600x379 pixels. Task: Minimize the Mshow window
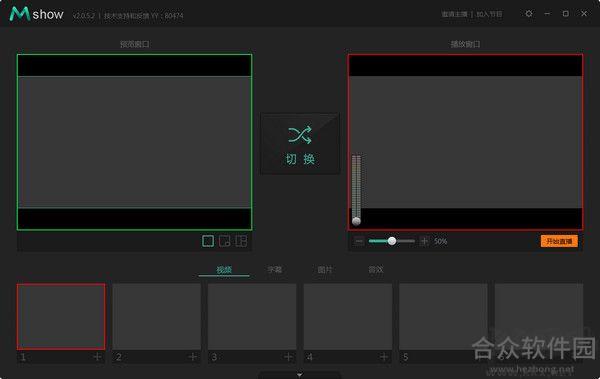[547, 14]
